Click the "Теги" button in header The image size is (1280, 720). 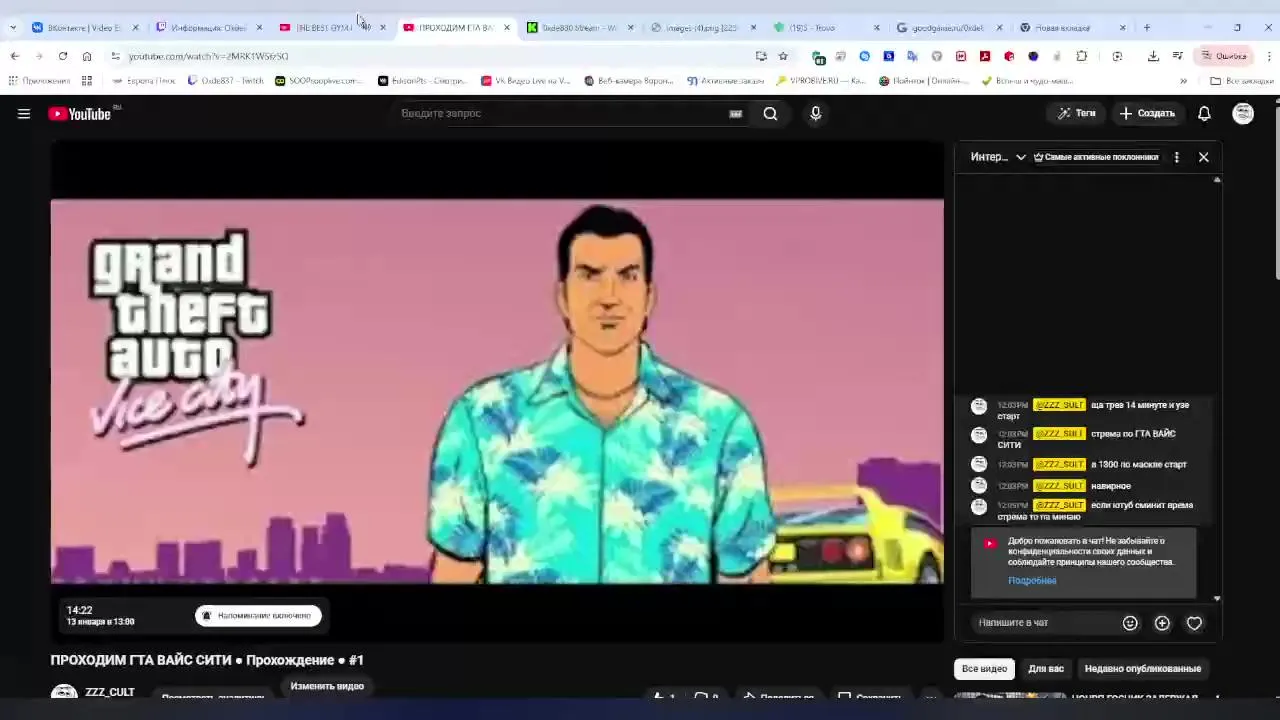[1077, 114]
